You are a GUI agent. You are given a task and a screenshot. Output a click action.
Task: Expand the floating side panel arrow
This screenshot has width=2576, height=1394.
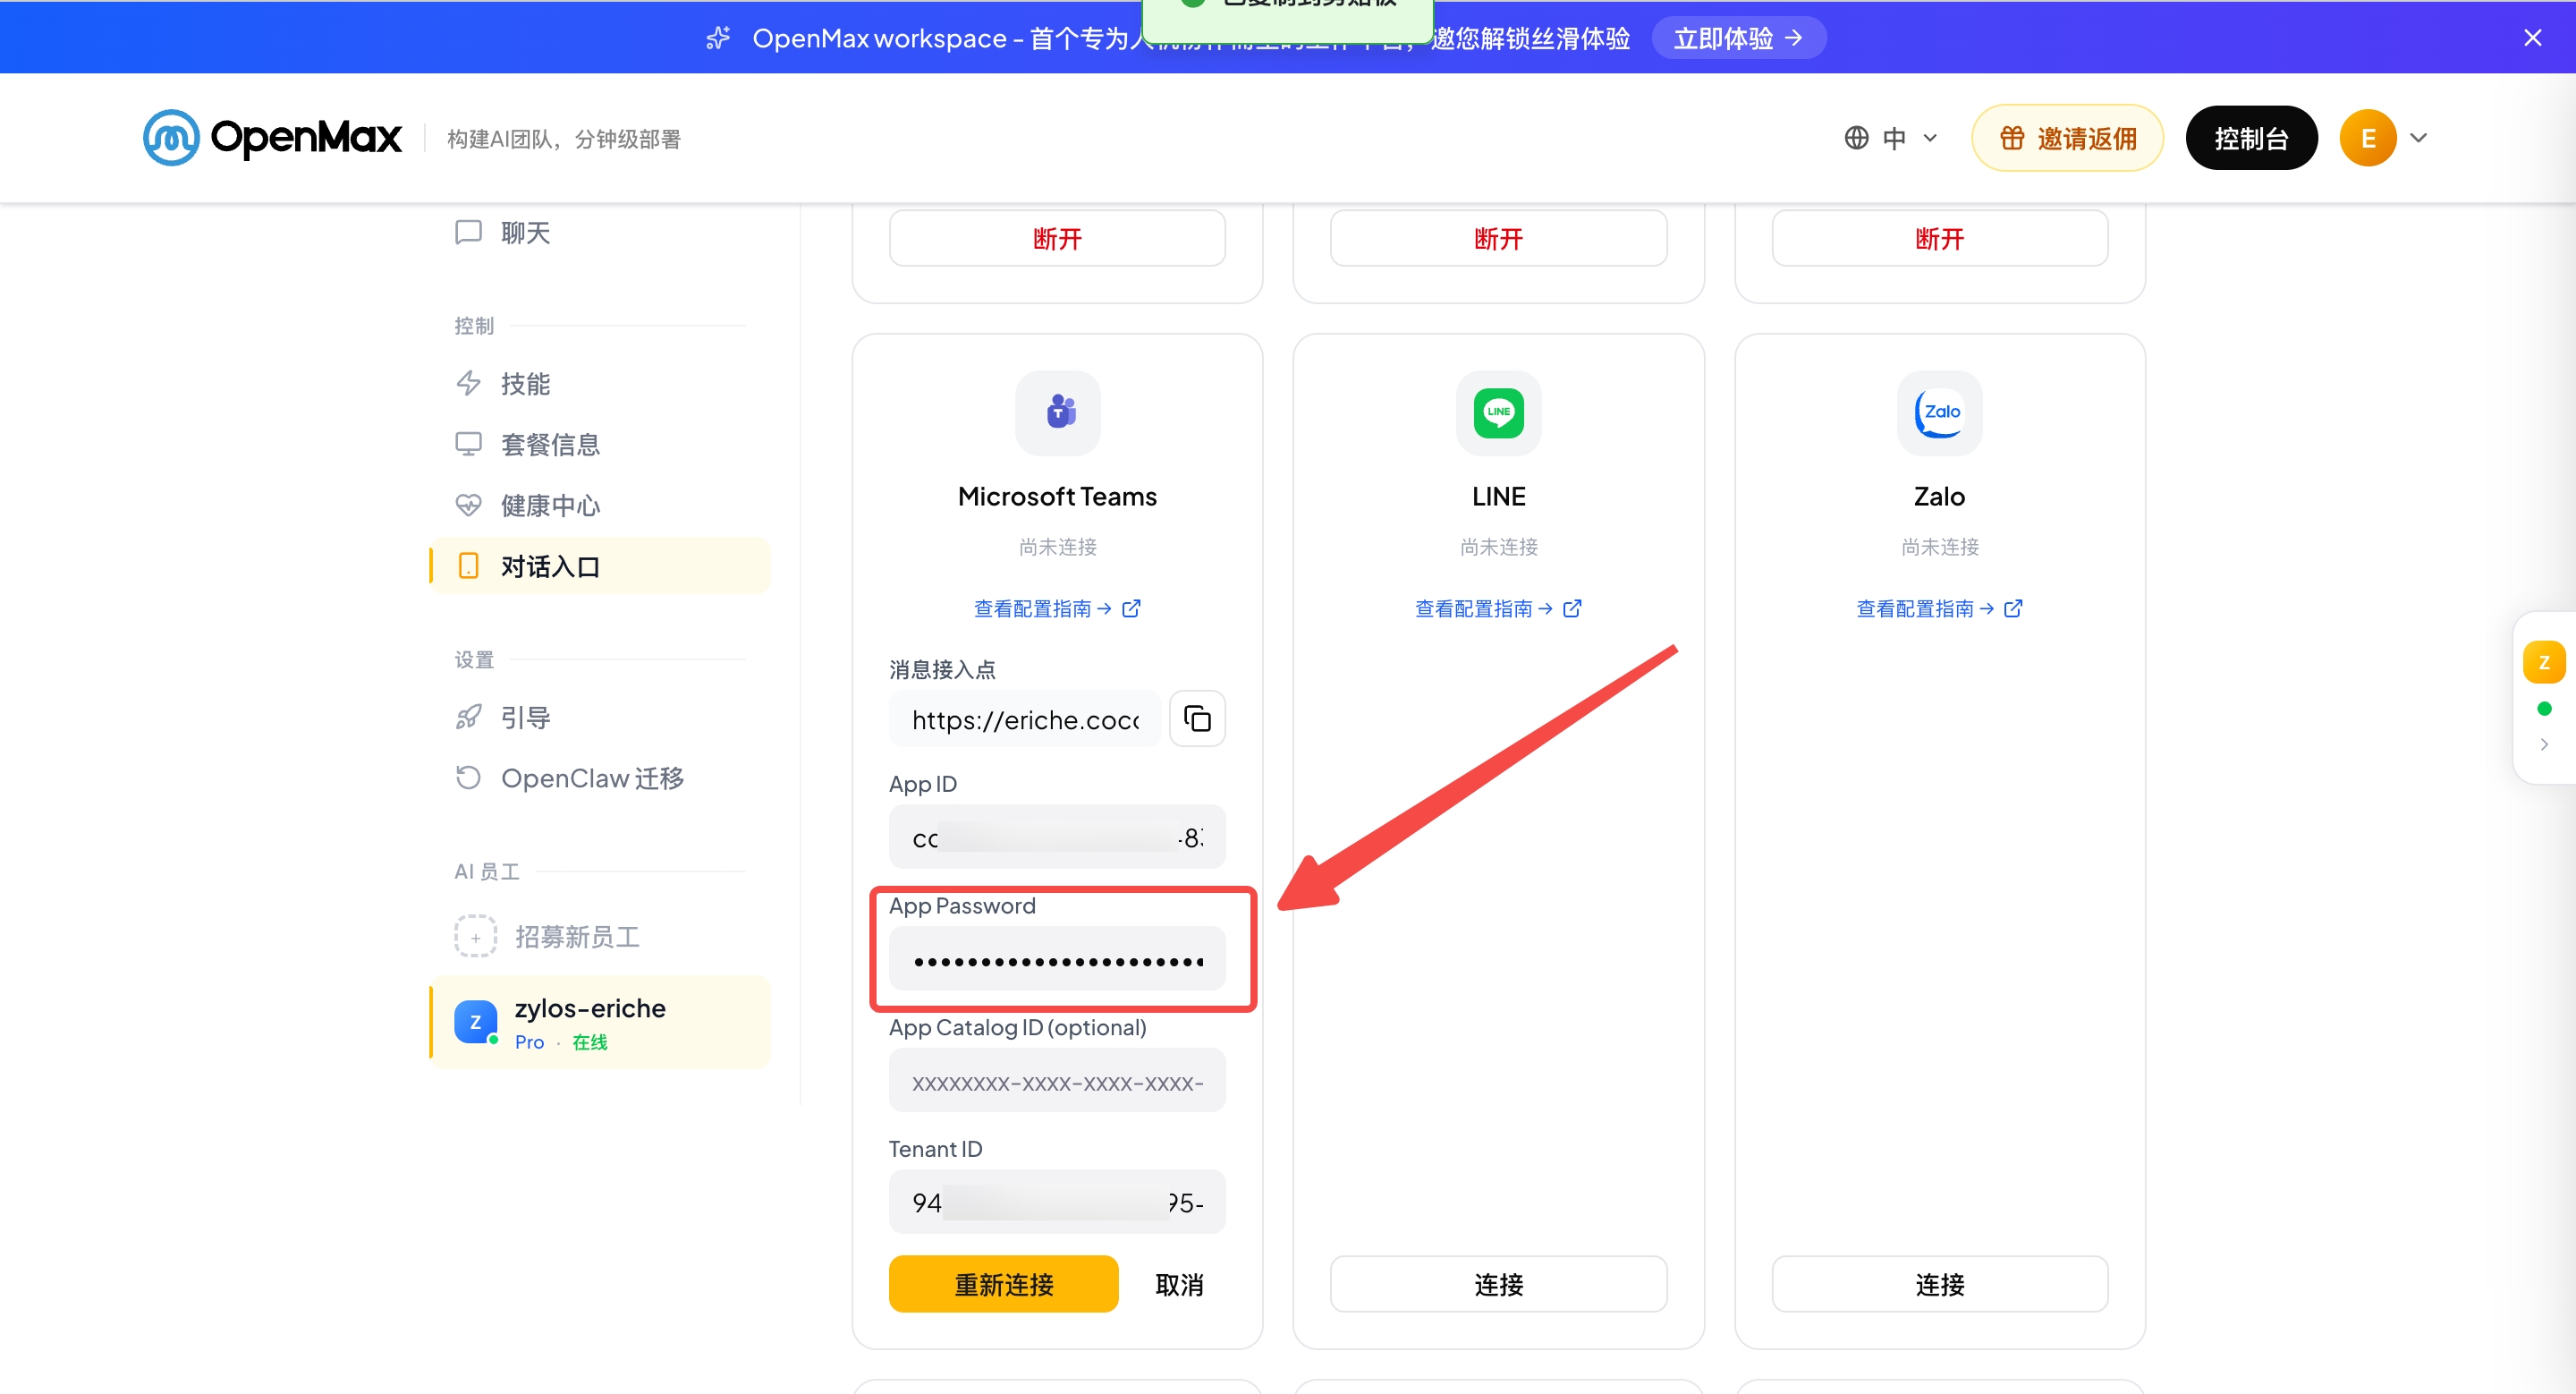pos(2544,744)
